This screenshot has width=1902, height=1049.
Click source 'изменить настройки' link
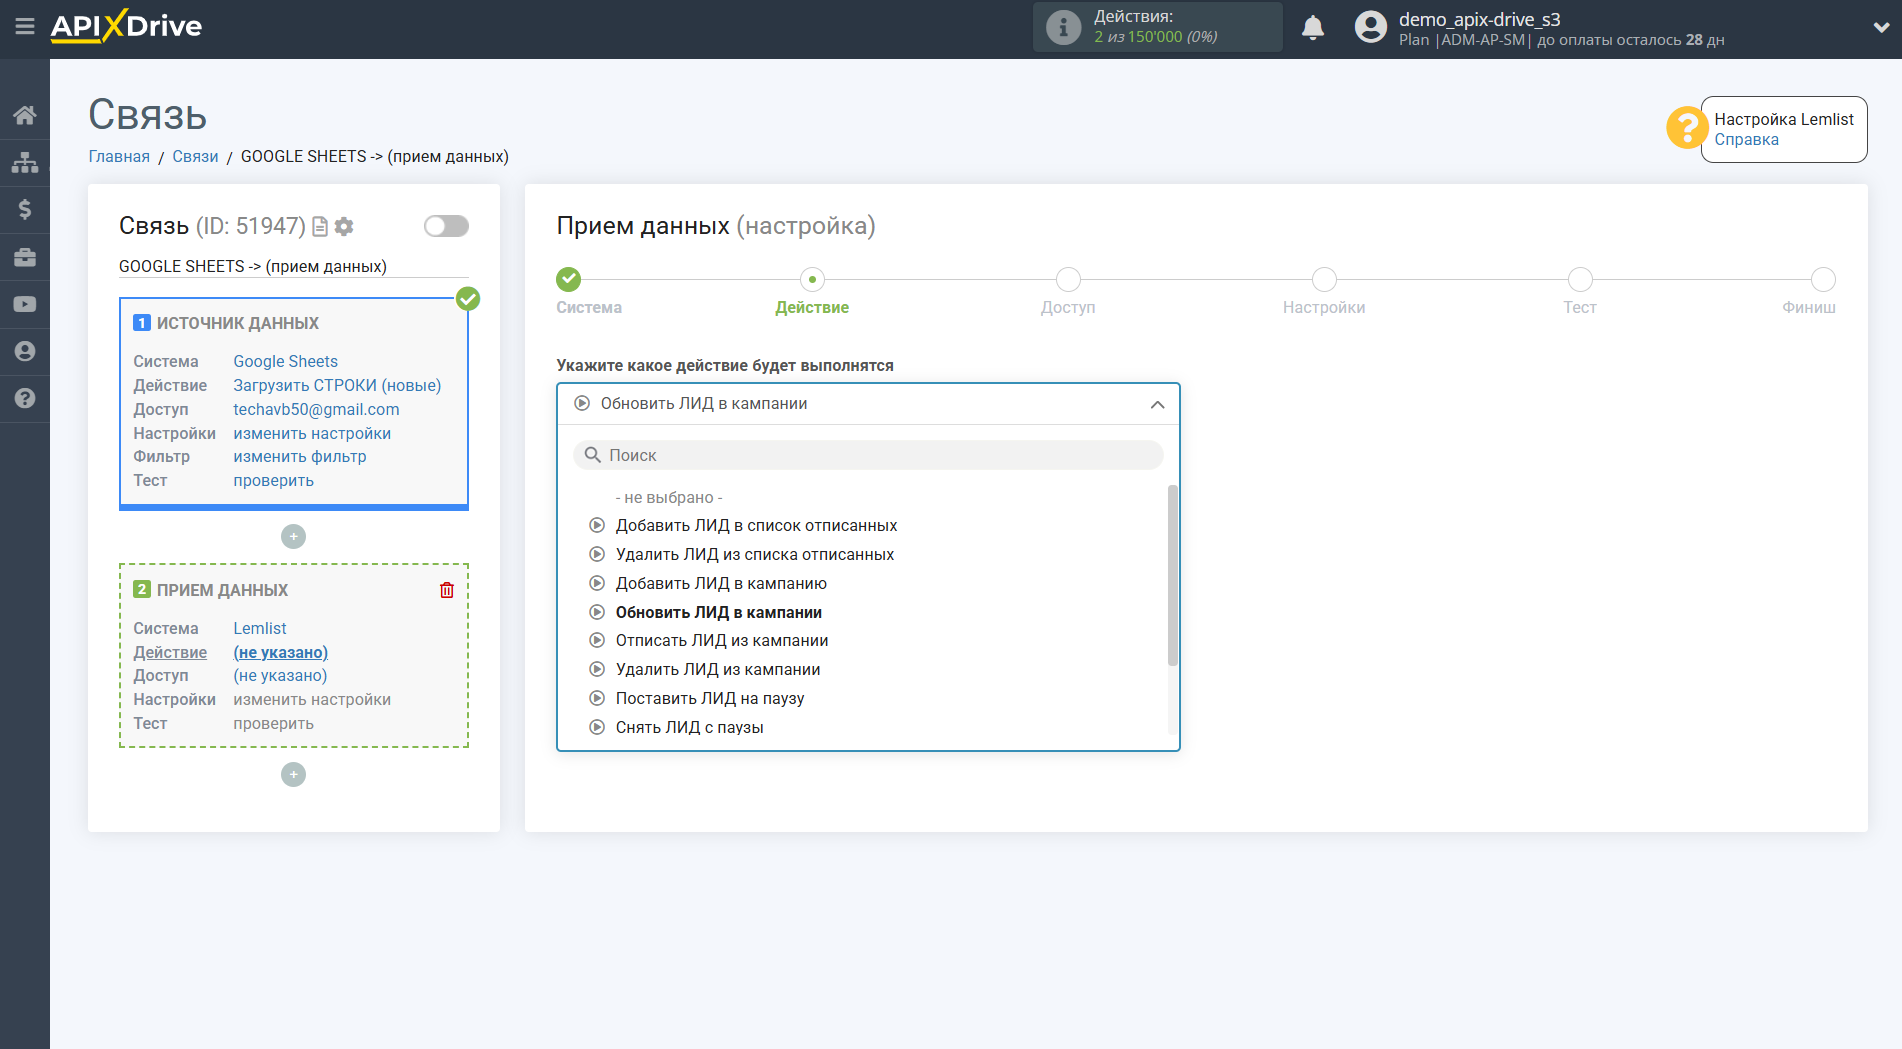click(312, 434)
